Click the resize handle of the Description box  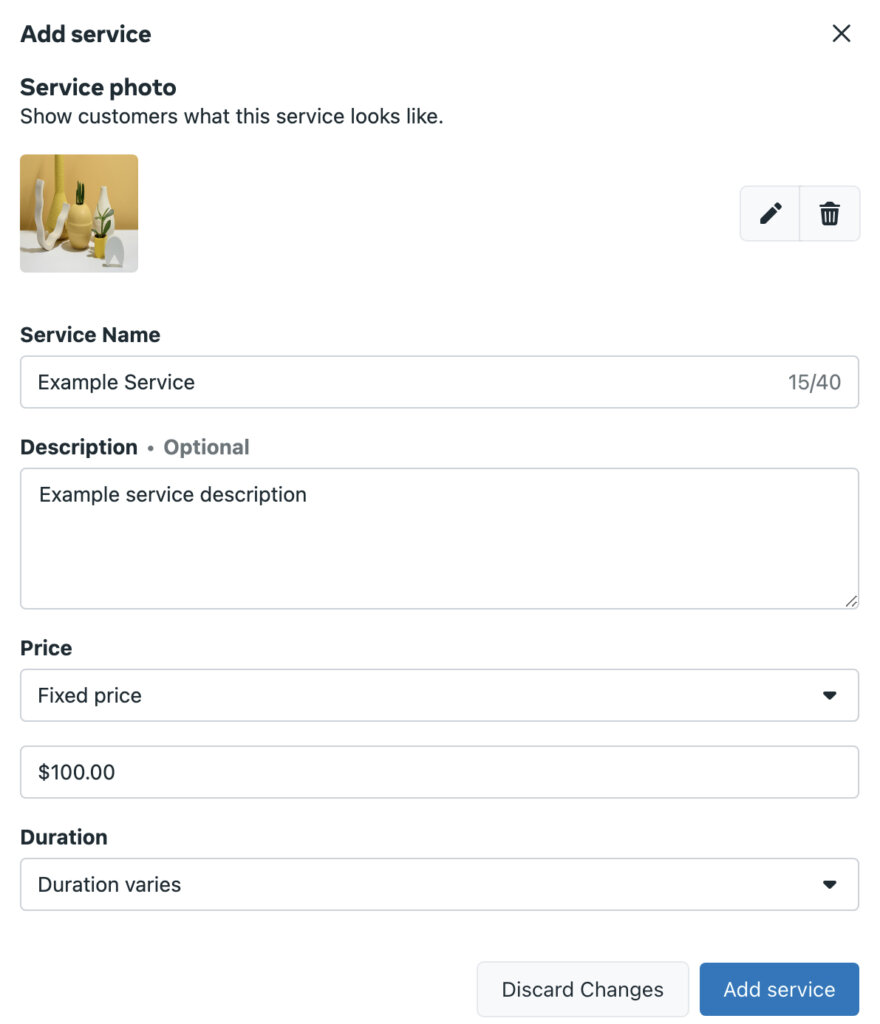coord(852,602)
